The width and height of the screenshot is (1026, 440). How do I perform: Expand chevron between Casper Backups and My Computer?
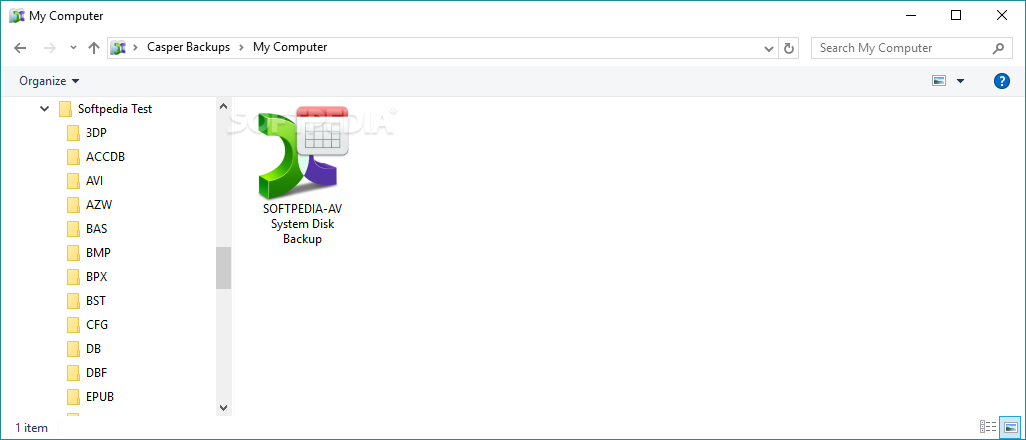click(x=241, y=47)
